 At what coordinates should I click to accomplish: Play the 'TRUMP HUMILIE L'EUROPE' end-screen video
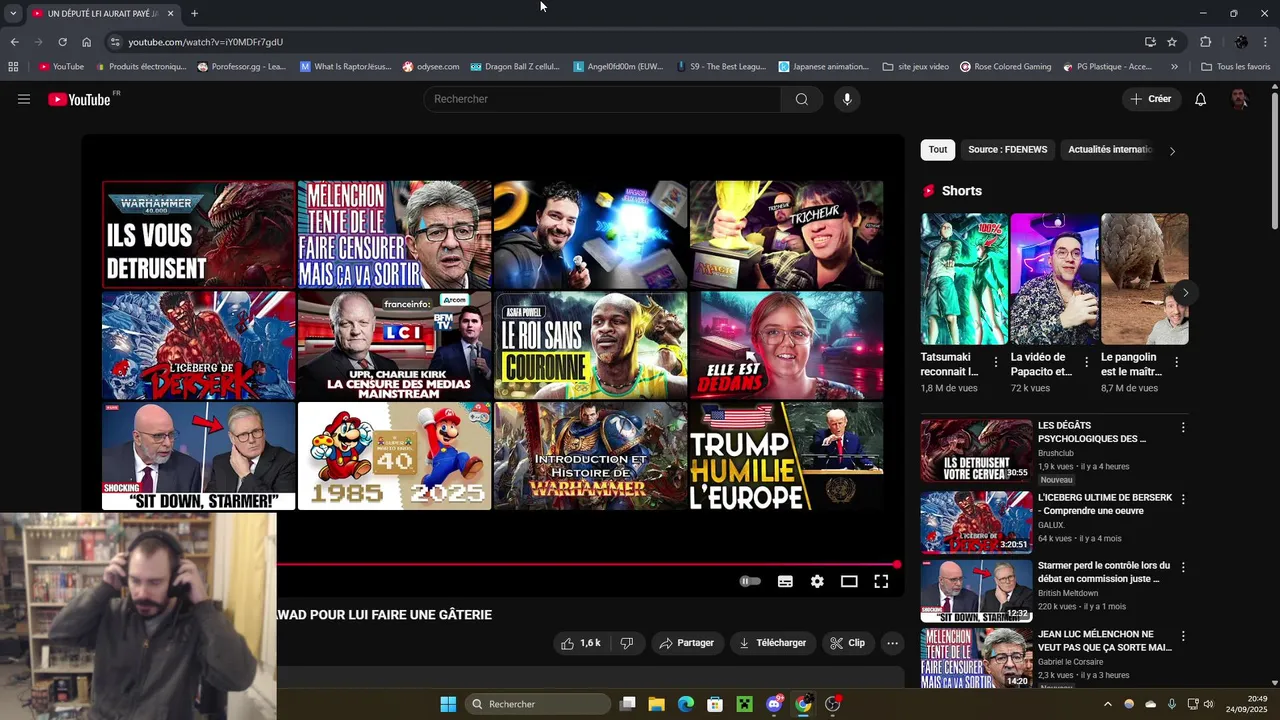[x=786, y=456]
